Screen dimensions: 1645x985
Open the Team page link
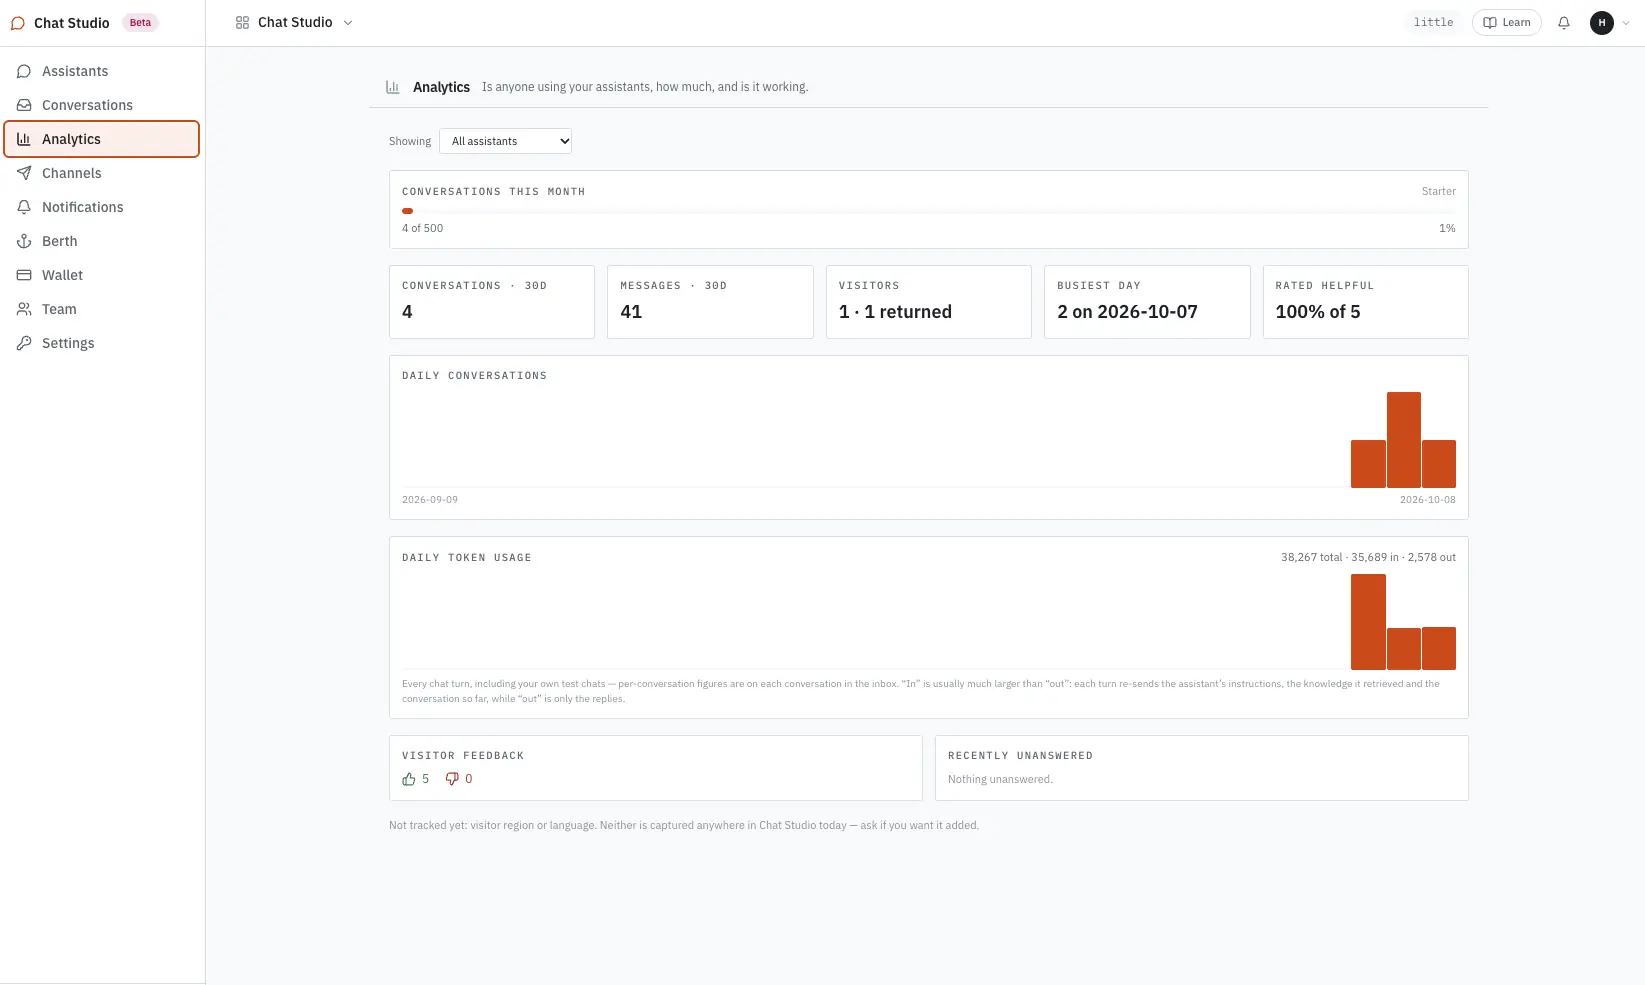click(102, 309)
